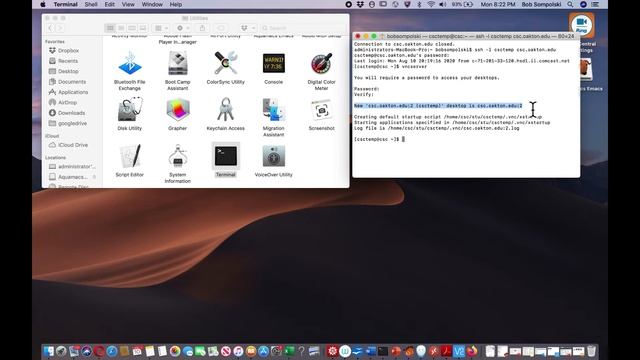Click the Ring video desktop icon
The width and height of the screenshot is (640, 360).
582,24
